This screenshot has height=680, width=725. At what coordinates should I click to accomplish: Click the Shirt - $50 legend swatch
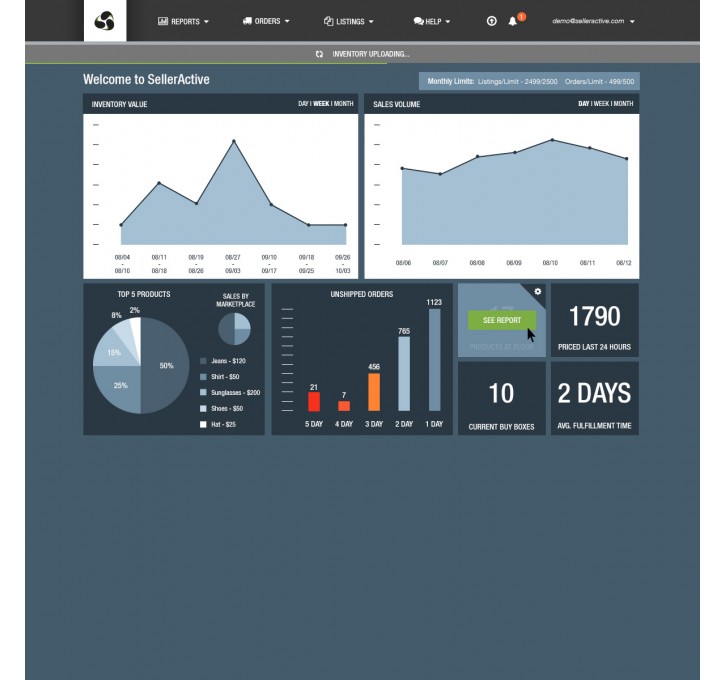pos(203,377)
